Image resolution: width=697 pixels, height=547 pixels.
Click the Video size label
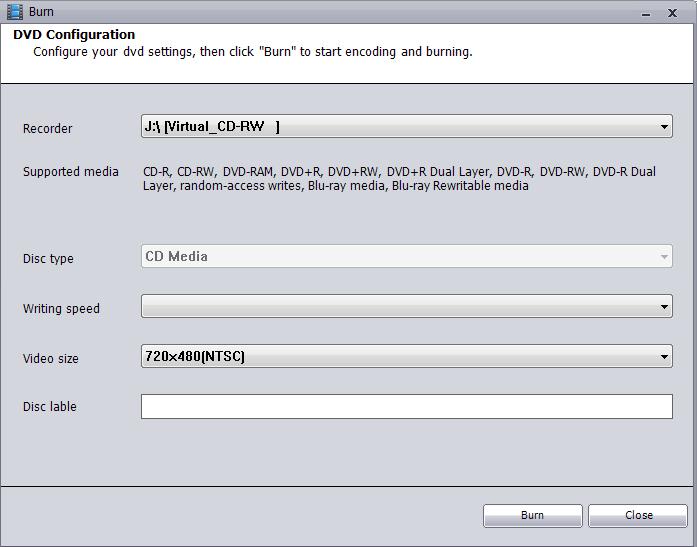[x=51, y=358]
